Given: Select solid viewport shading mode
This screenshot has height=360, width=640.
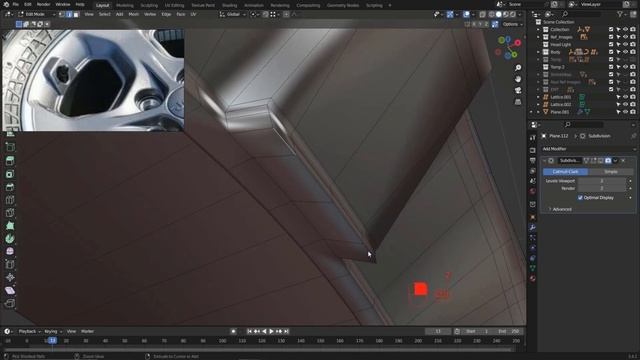Looking at the screenshot, I should [x=498, y=14].
